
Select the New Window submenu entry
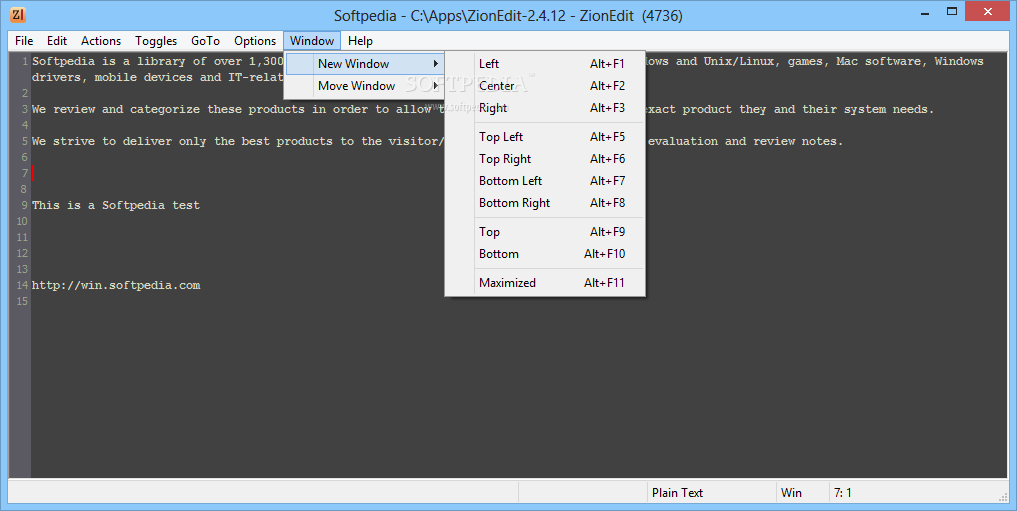click(365, 64)
